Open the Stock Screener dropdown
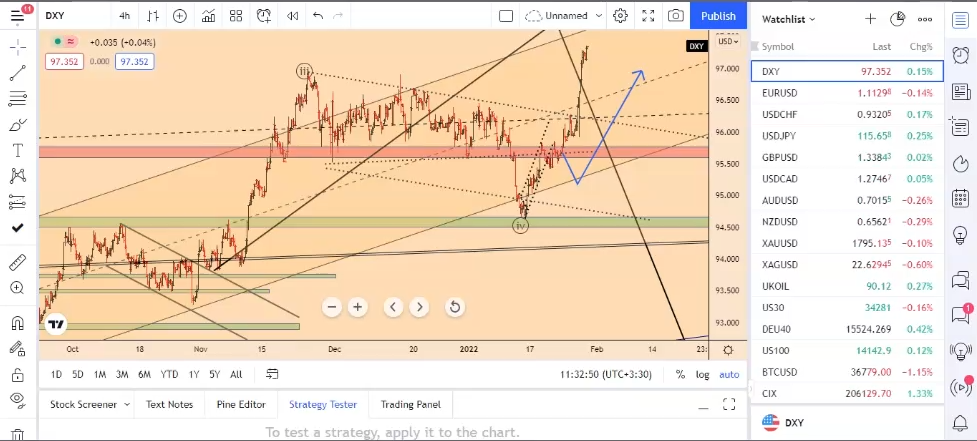 (x=90, y=404)
